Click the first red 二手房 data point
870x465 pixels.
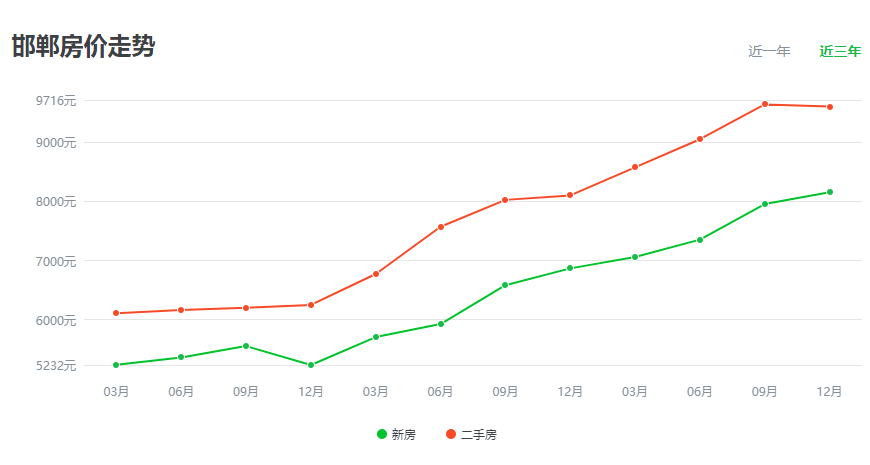(x=116, y=313)
